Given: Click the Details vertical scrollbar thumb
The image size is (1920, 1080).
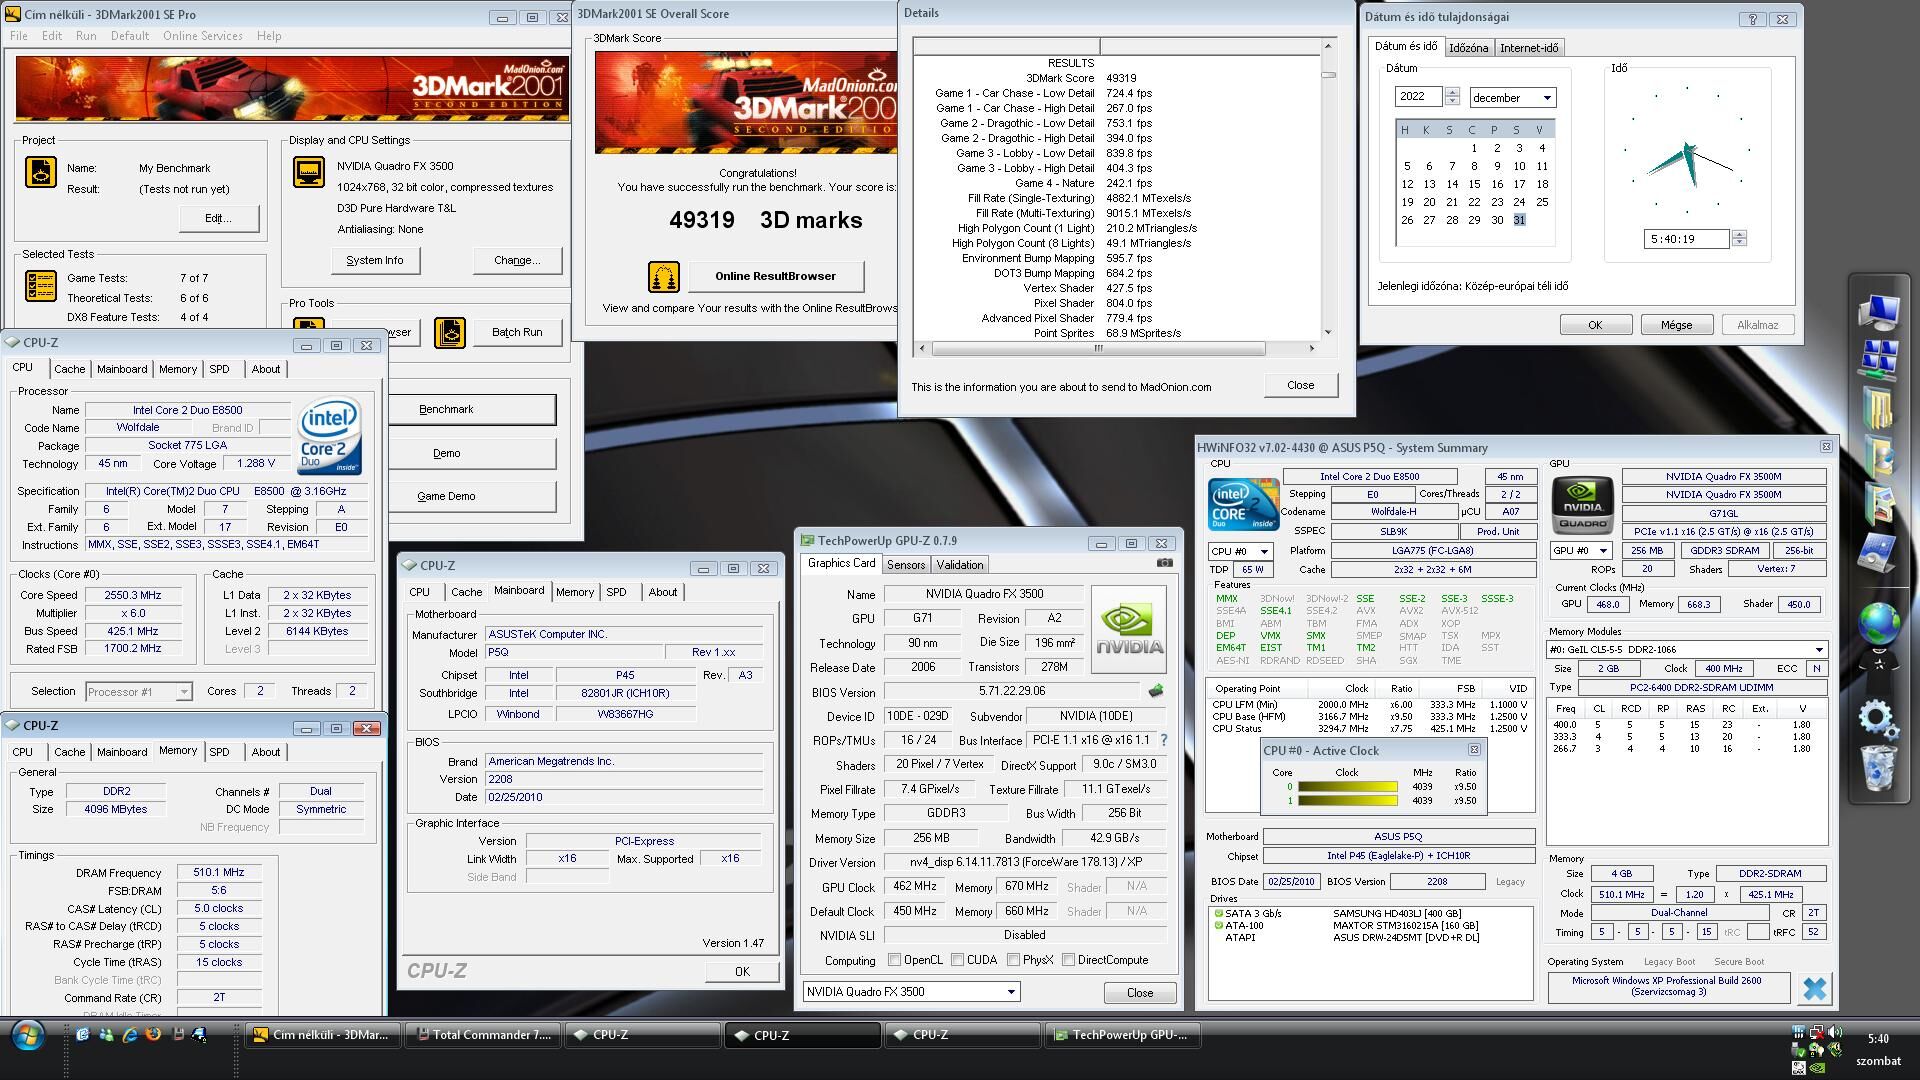Looking at the screenshot, I should [1328, 74].
